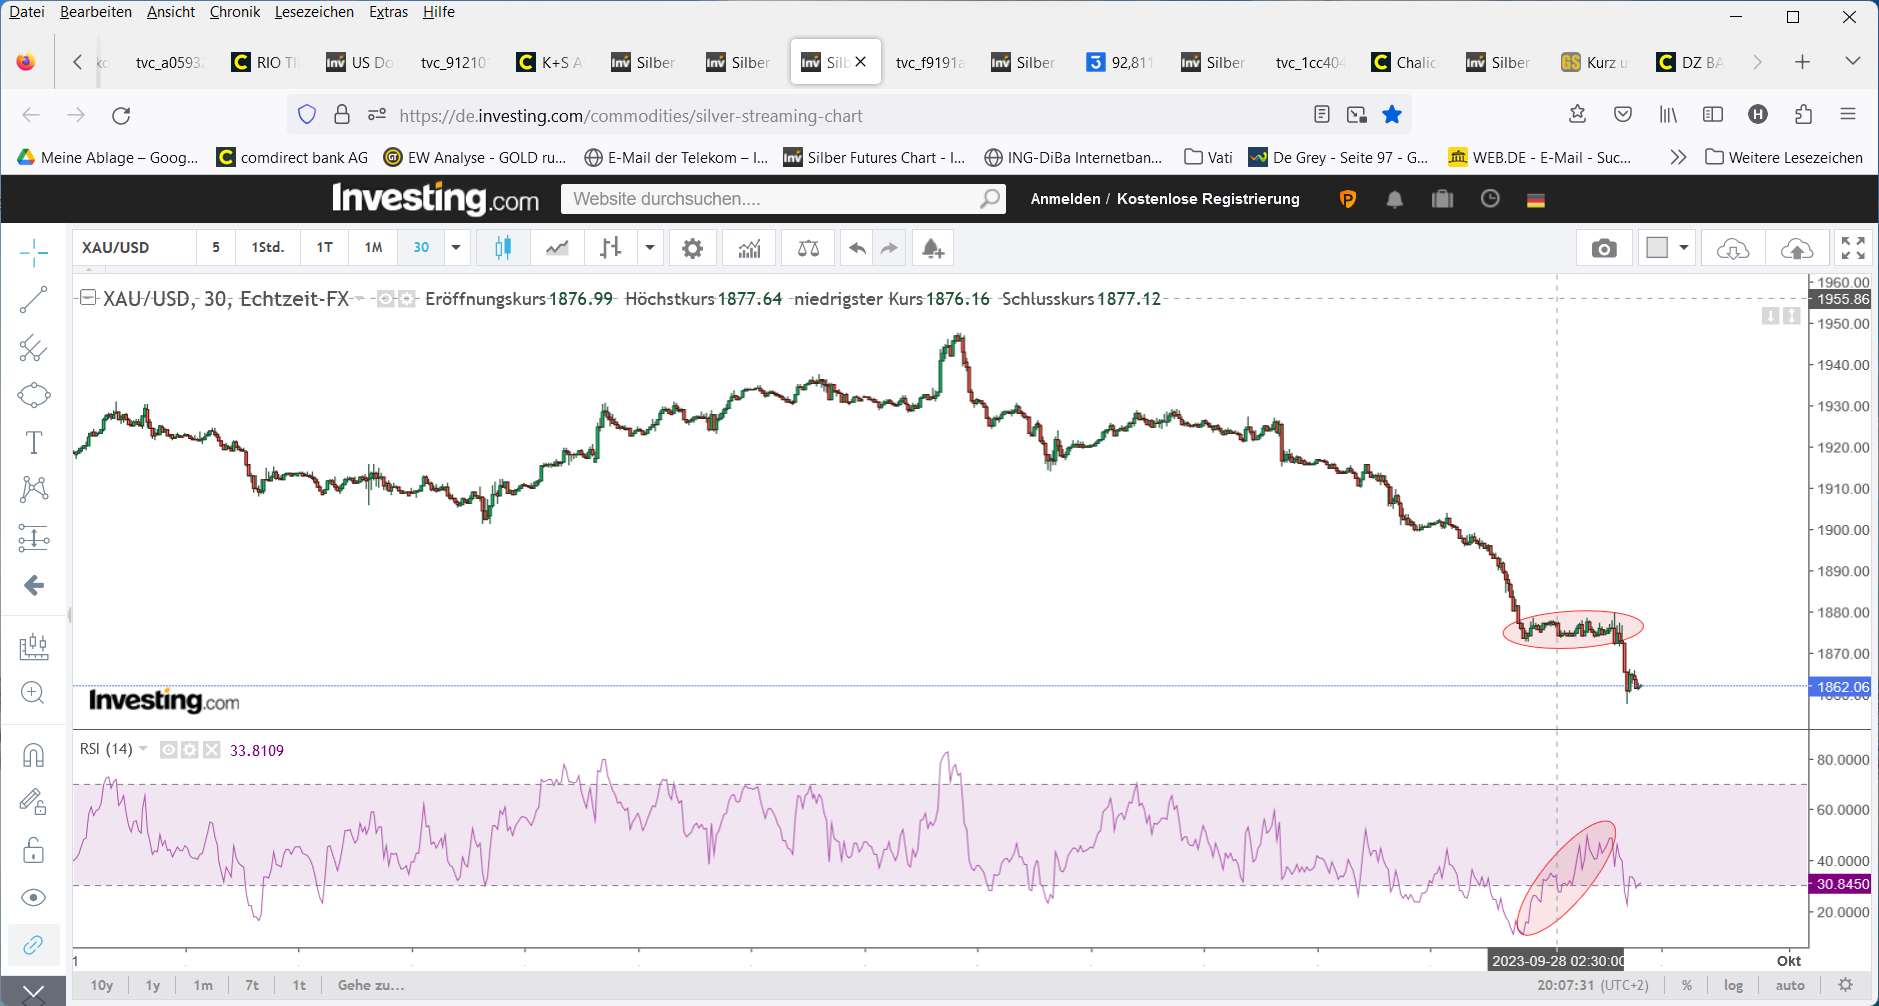Click the Kostenlose Registrierung link
This screenshot has height=1006, width=1879.
(x=1208, y=199)
